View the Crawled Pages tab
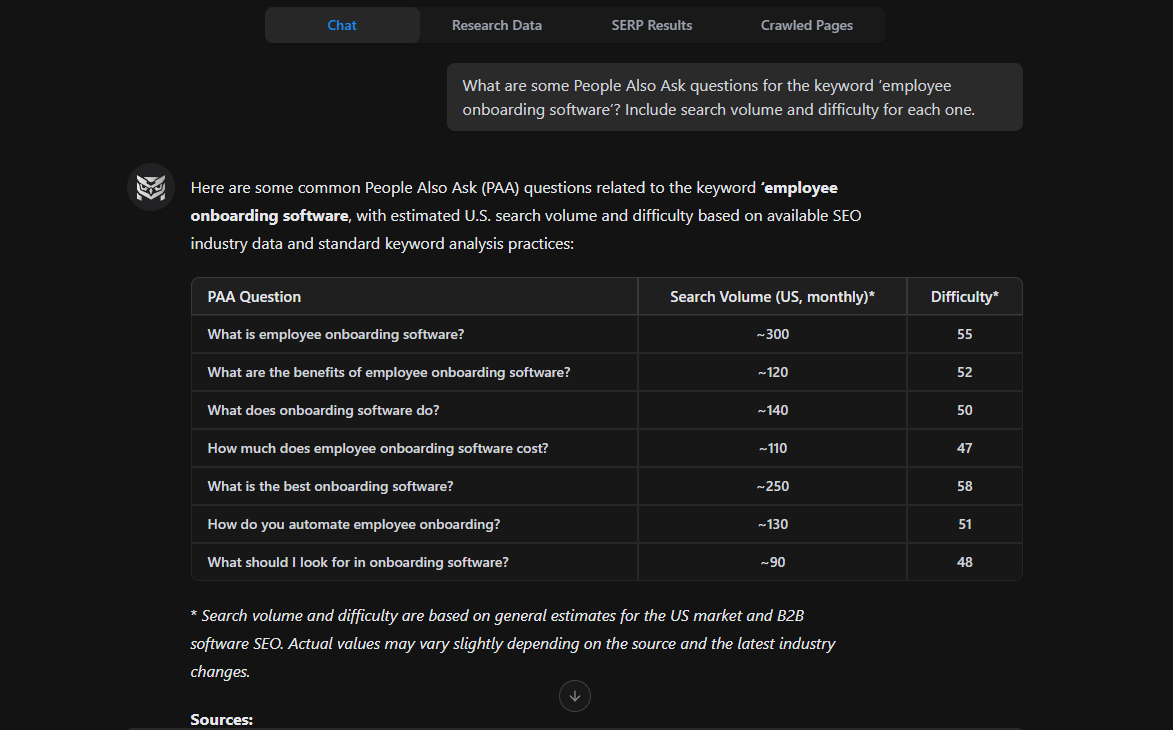 click(x=806, y=25)
